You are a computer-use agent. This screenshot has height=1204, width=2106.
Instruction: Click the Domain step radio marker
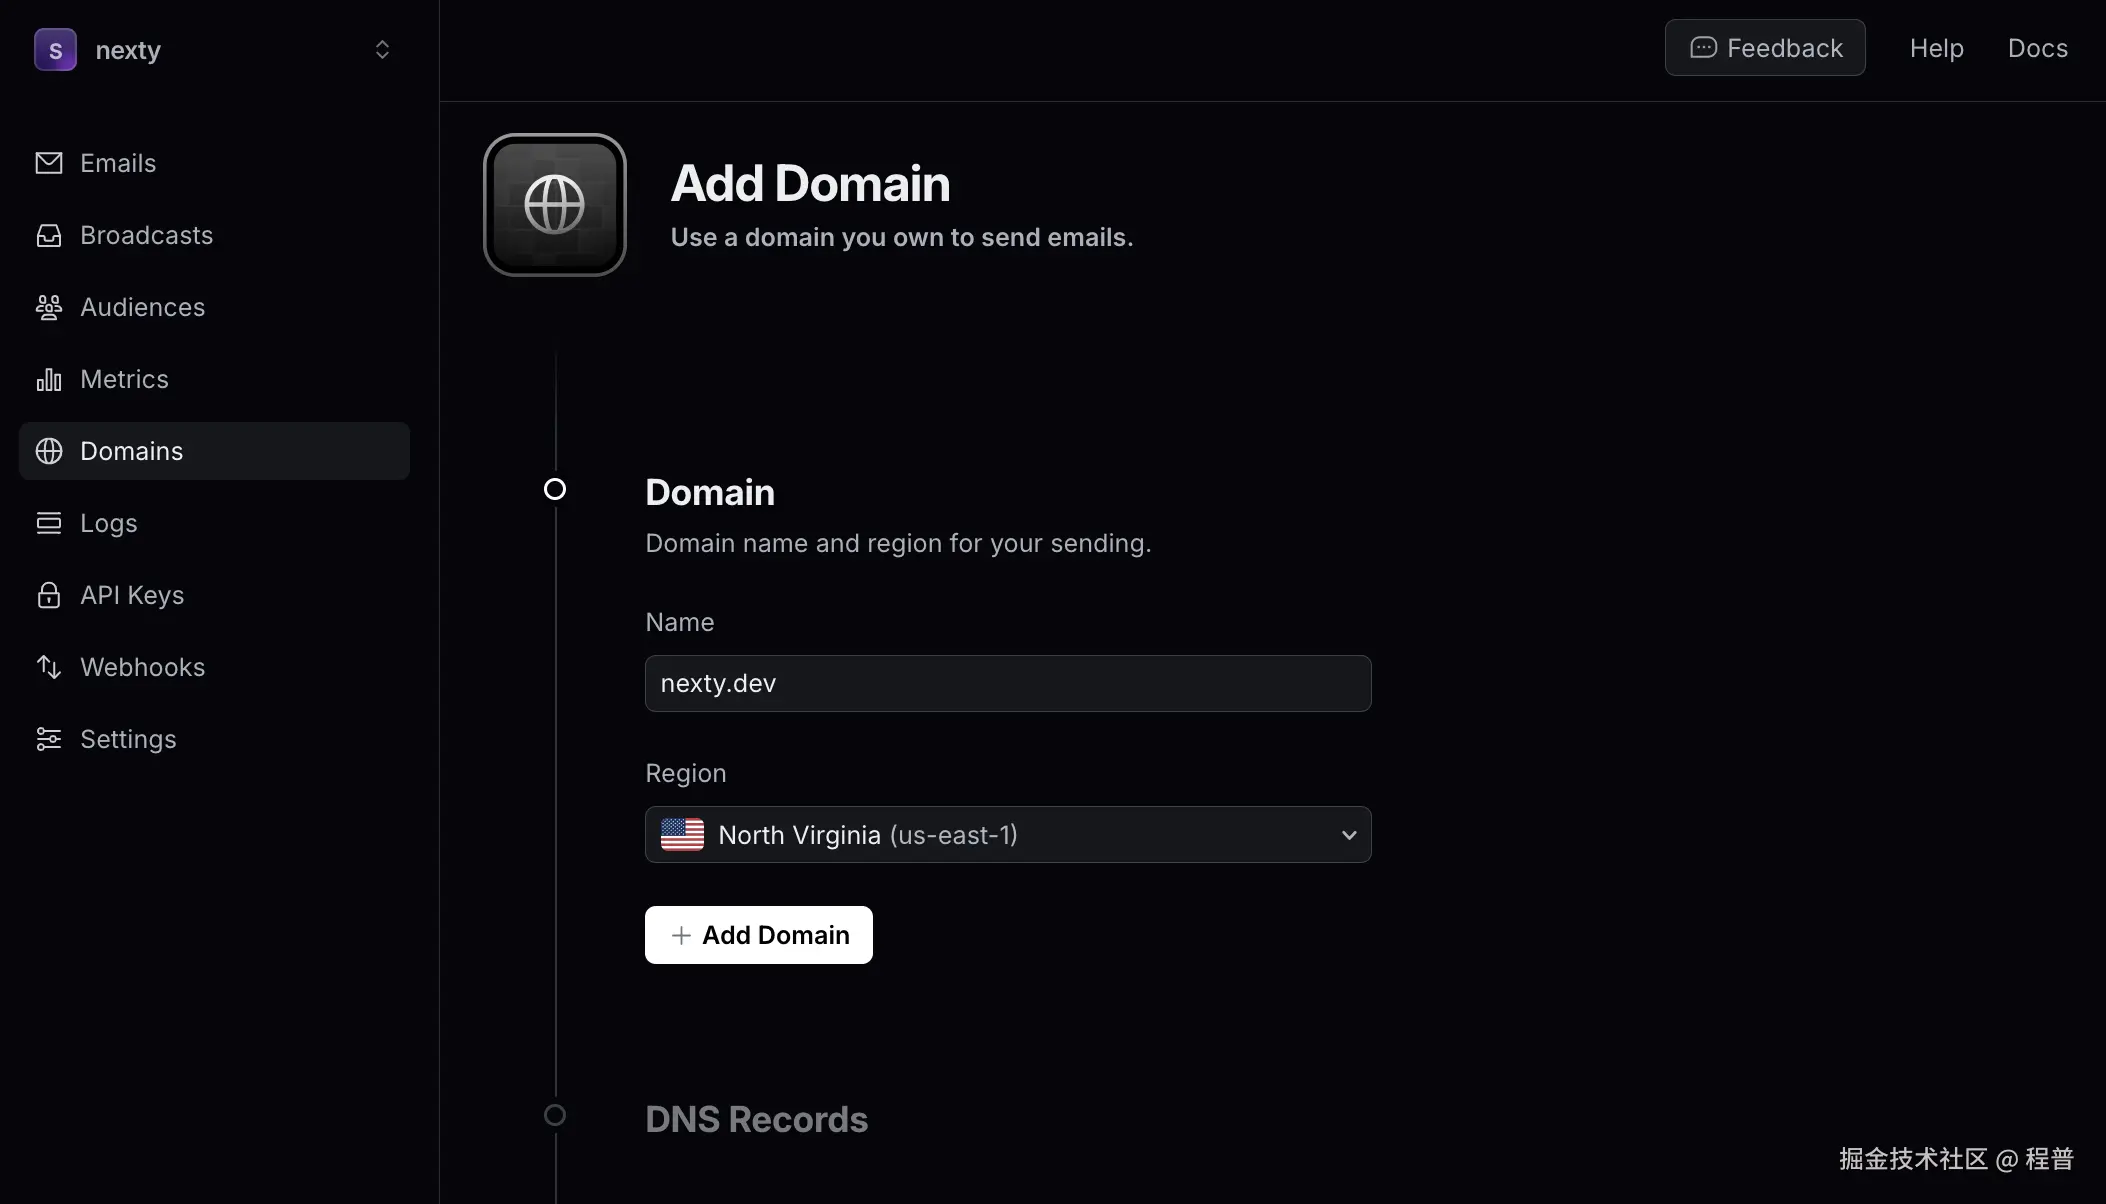click(555, 488)
